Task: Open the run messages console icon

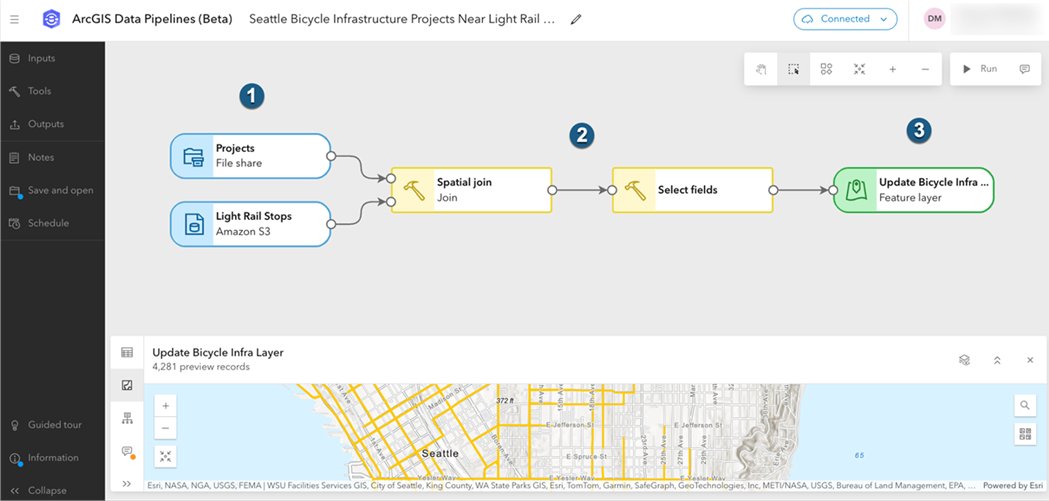Action: (x=1024, y=69)
